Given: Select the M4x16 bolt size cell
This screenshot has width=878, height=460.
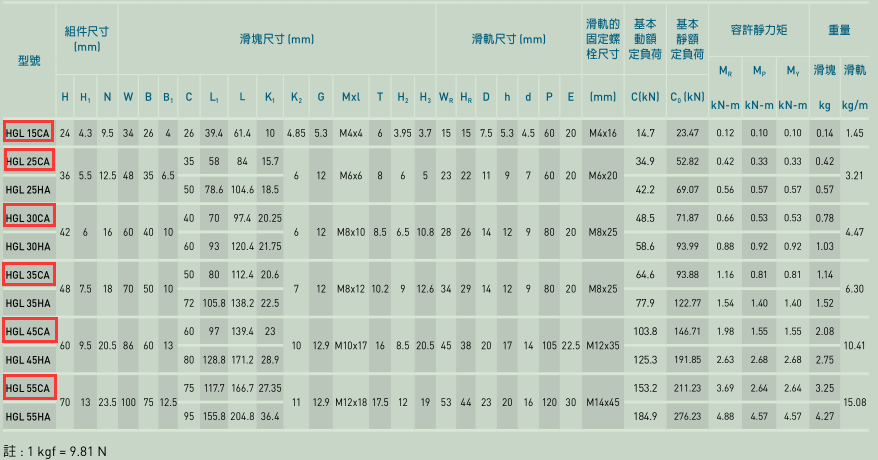Looking at the screenshot, I should click(603, 133).
